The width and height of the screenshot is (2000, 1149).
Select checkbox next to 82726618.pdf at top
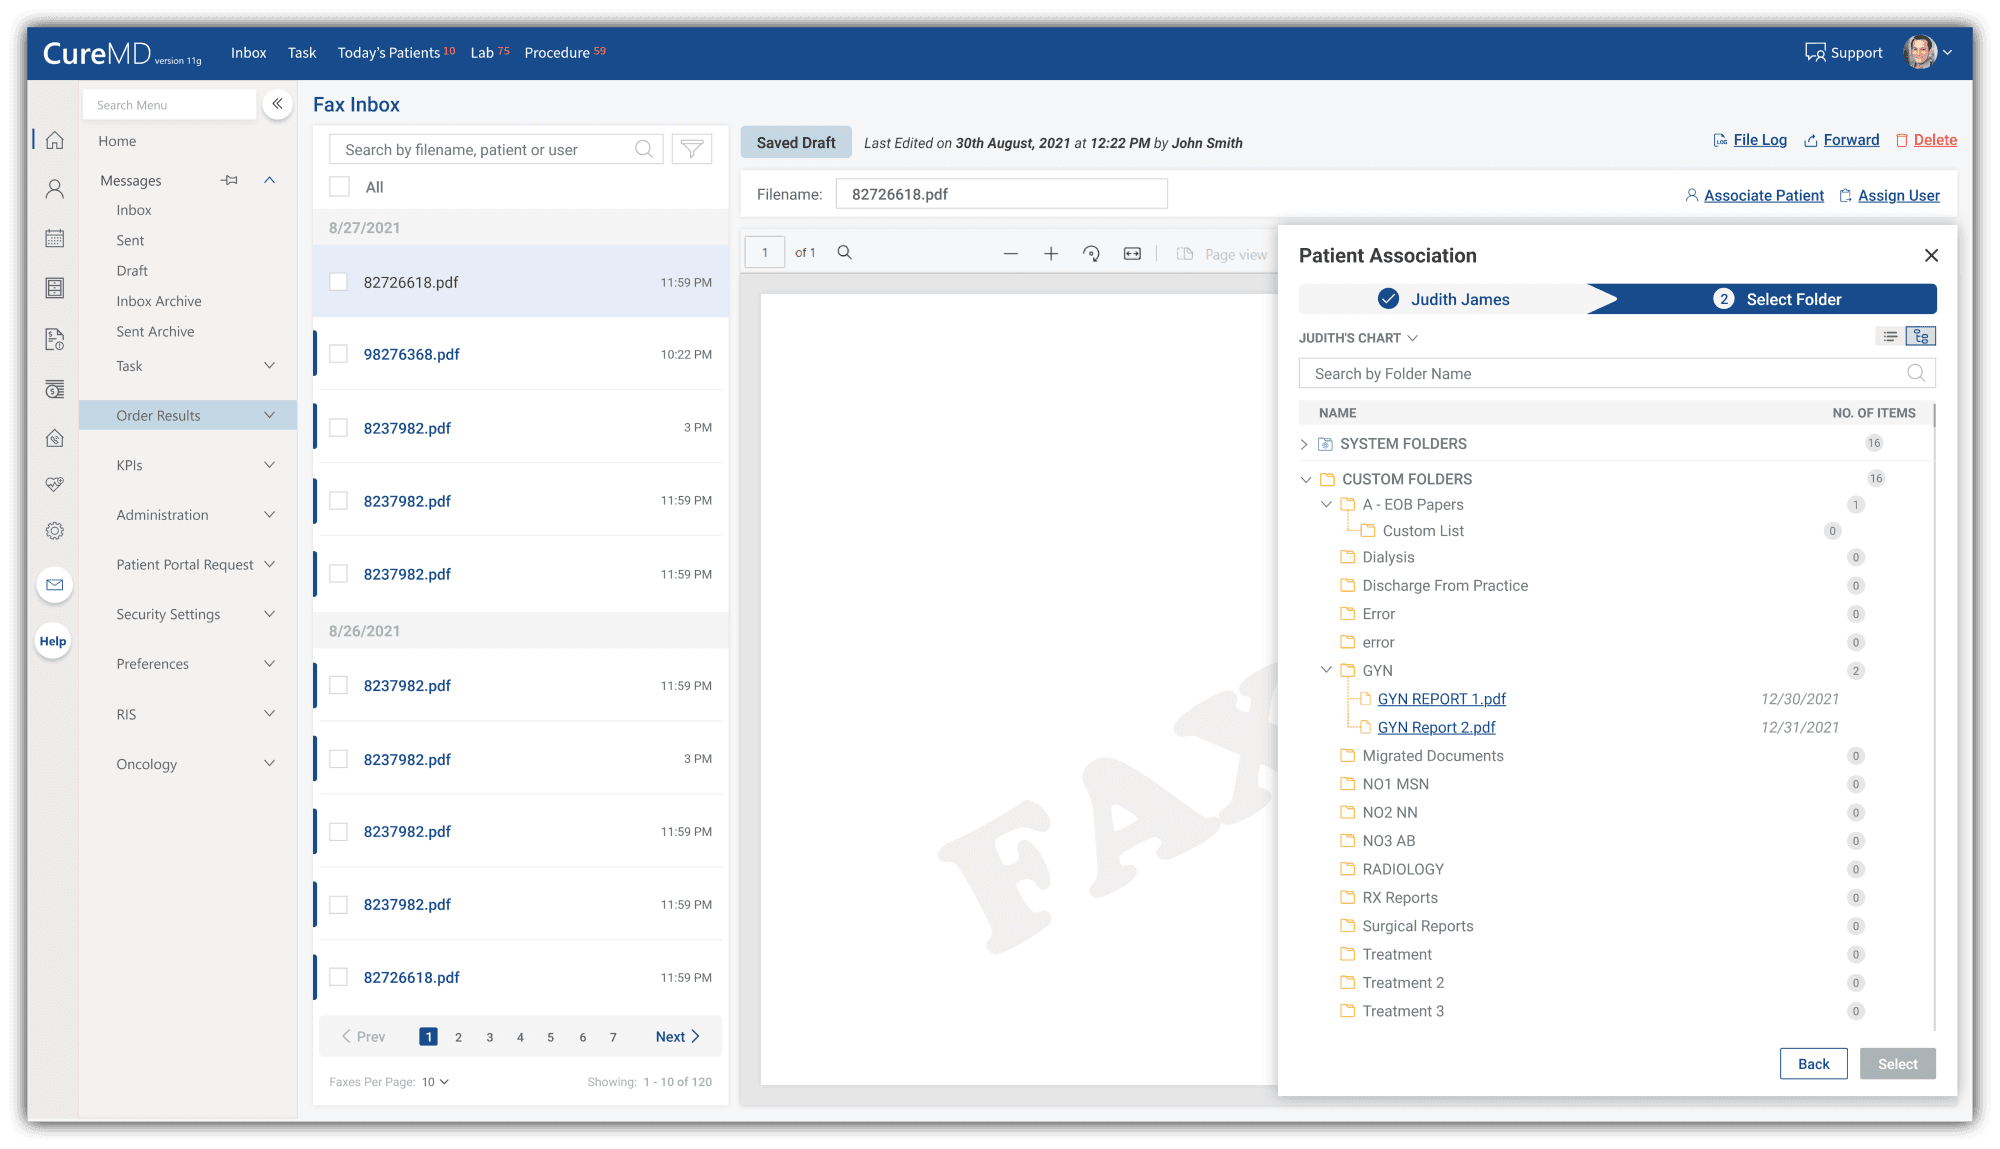(x=339, y=282)
